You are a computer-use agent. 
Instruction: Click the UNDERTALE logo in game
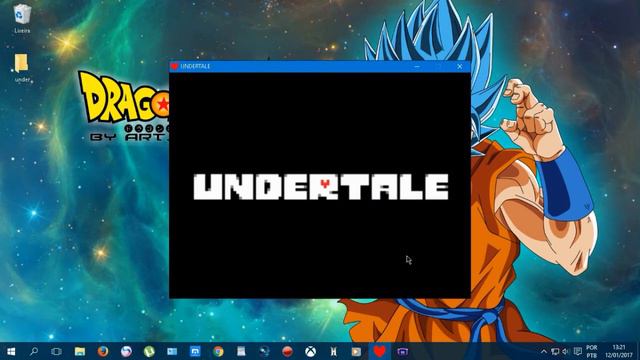click(x=321, y=187)
